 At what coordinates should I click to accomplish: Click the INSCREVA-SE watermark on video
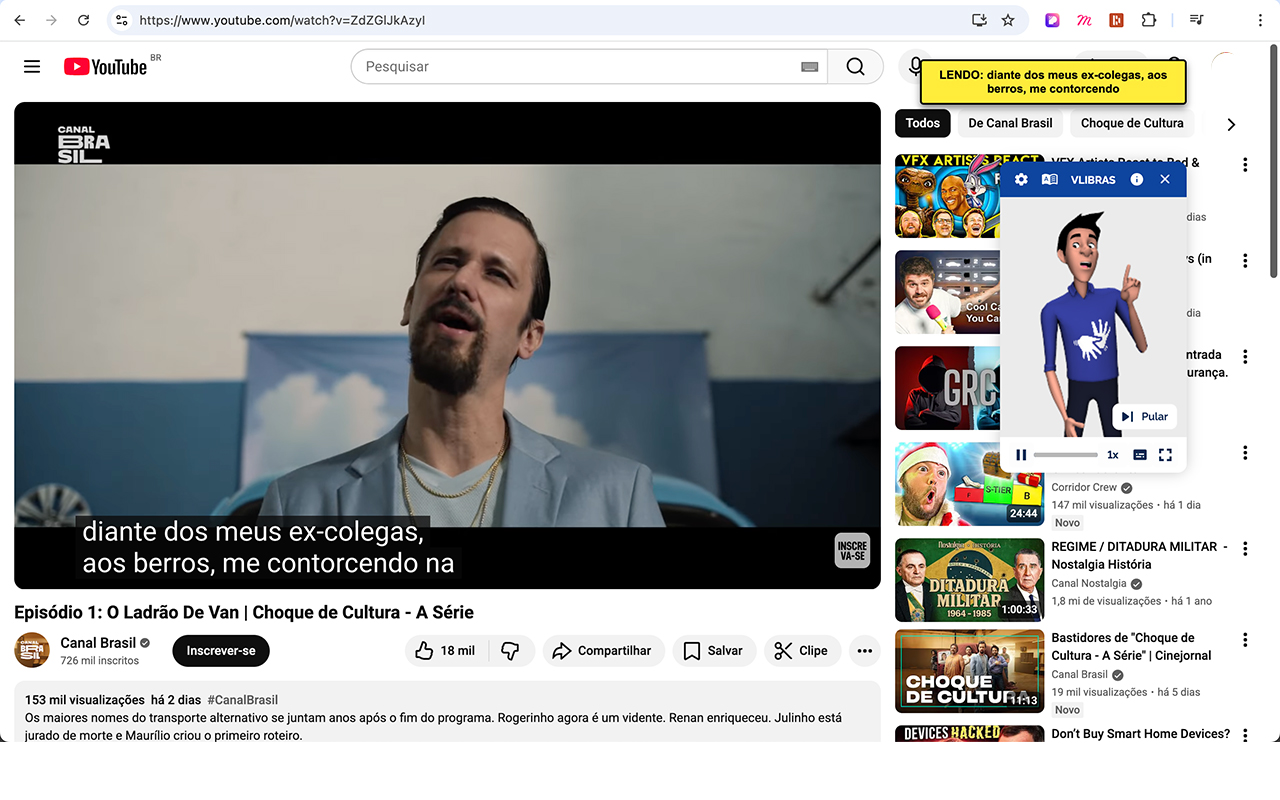(x=852, y=550)
